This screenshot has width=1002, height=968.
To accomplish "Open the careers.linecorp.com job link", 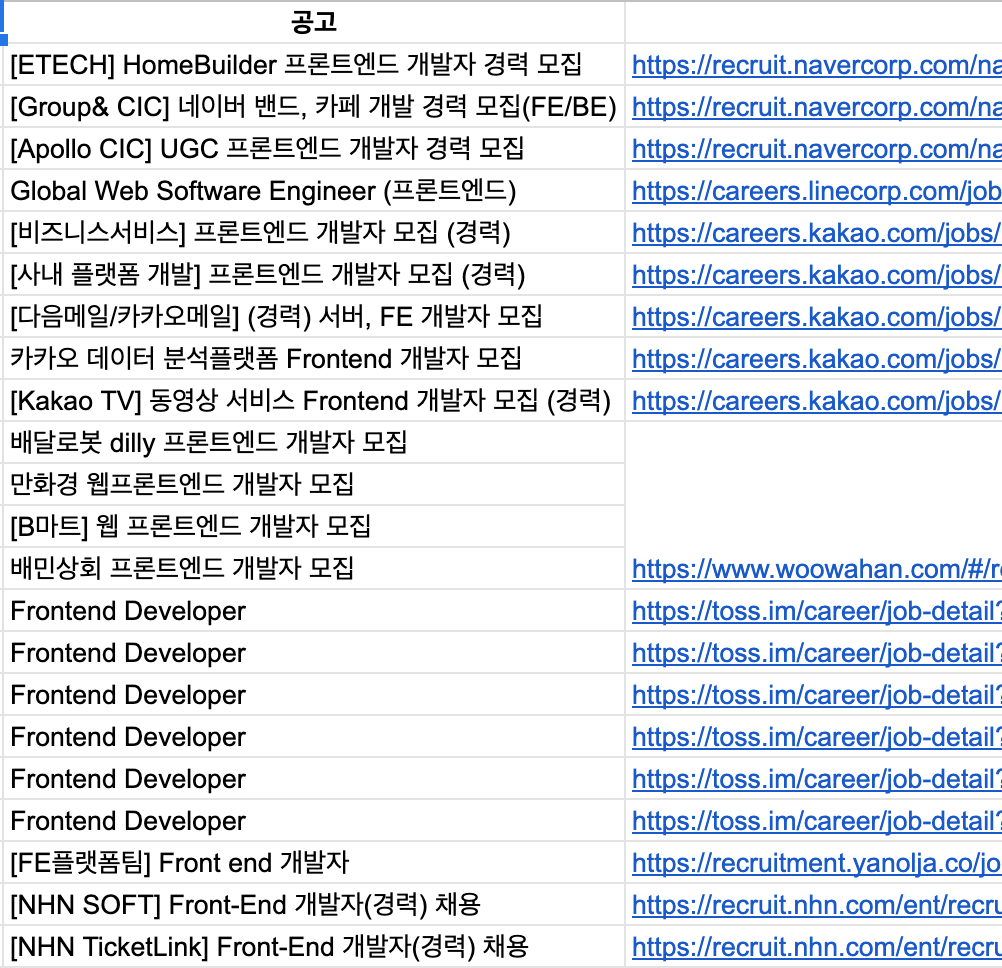I will 817,192.
